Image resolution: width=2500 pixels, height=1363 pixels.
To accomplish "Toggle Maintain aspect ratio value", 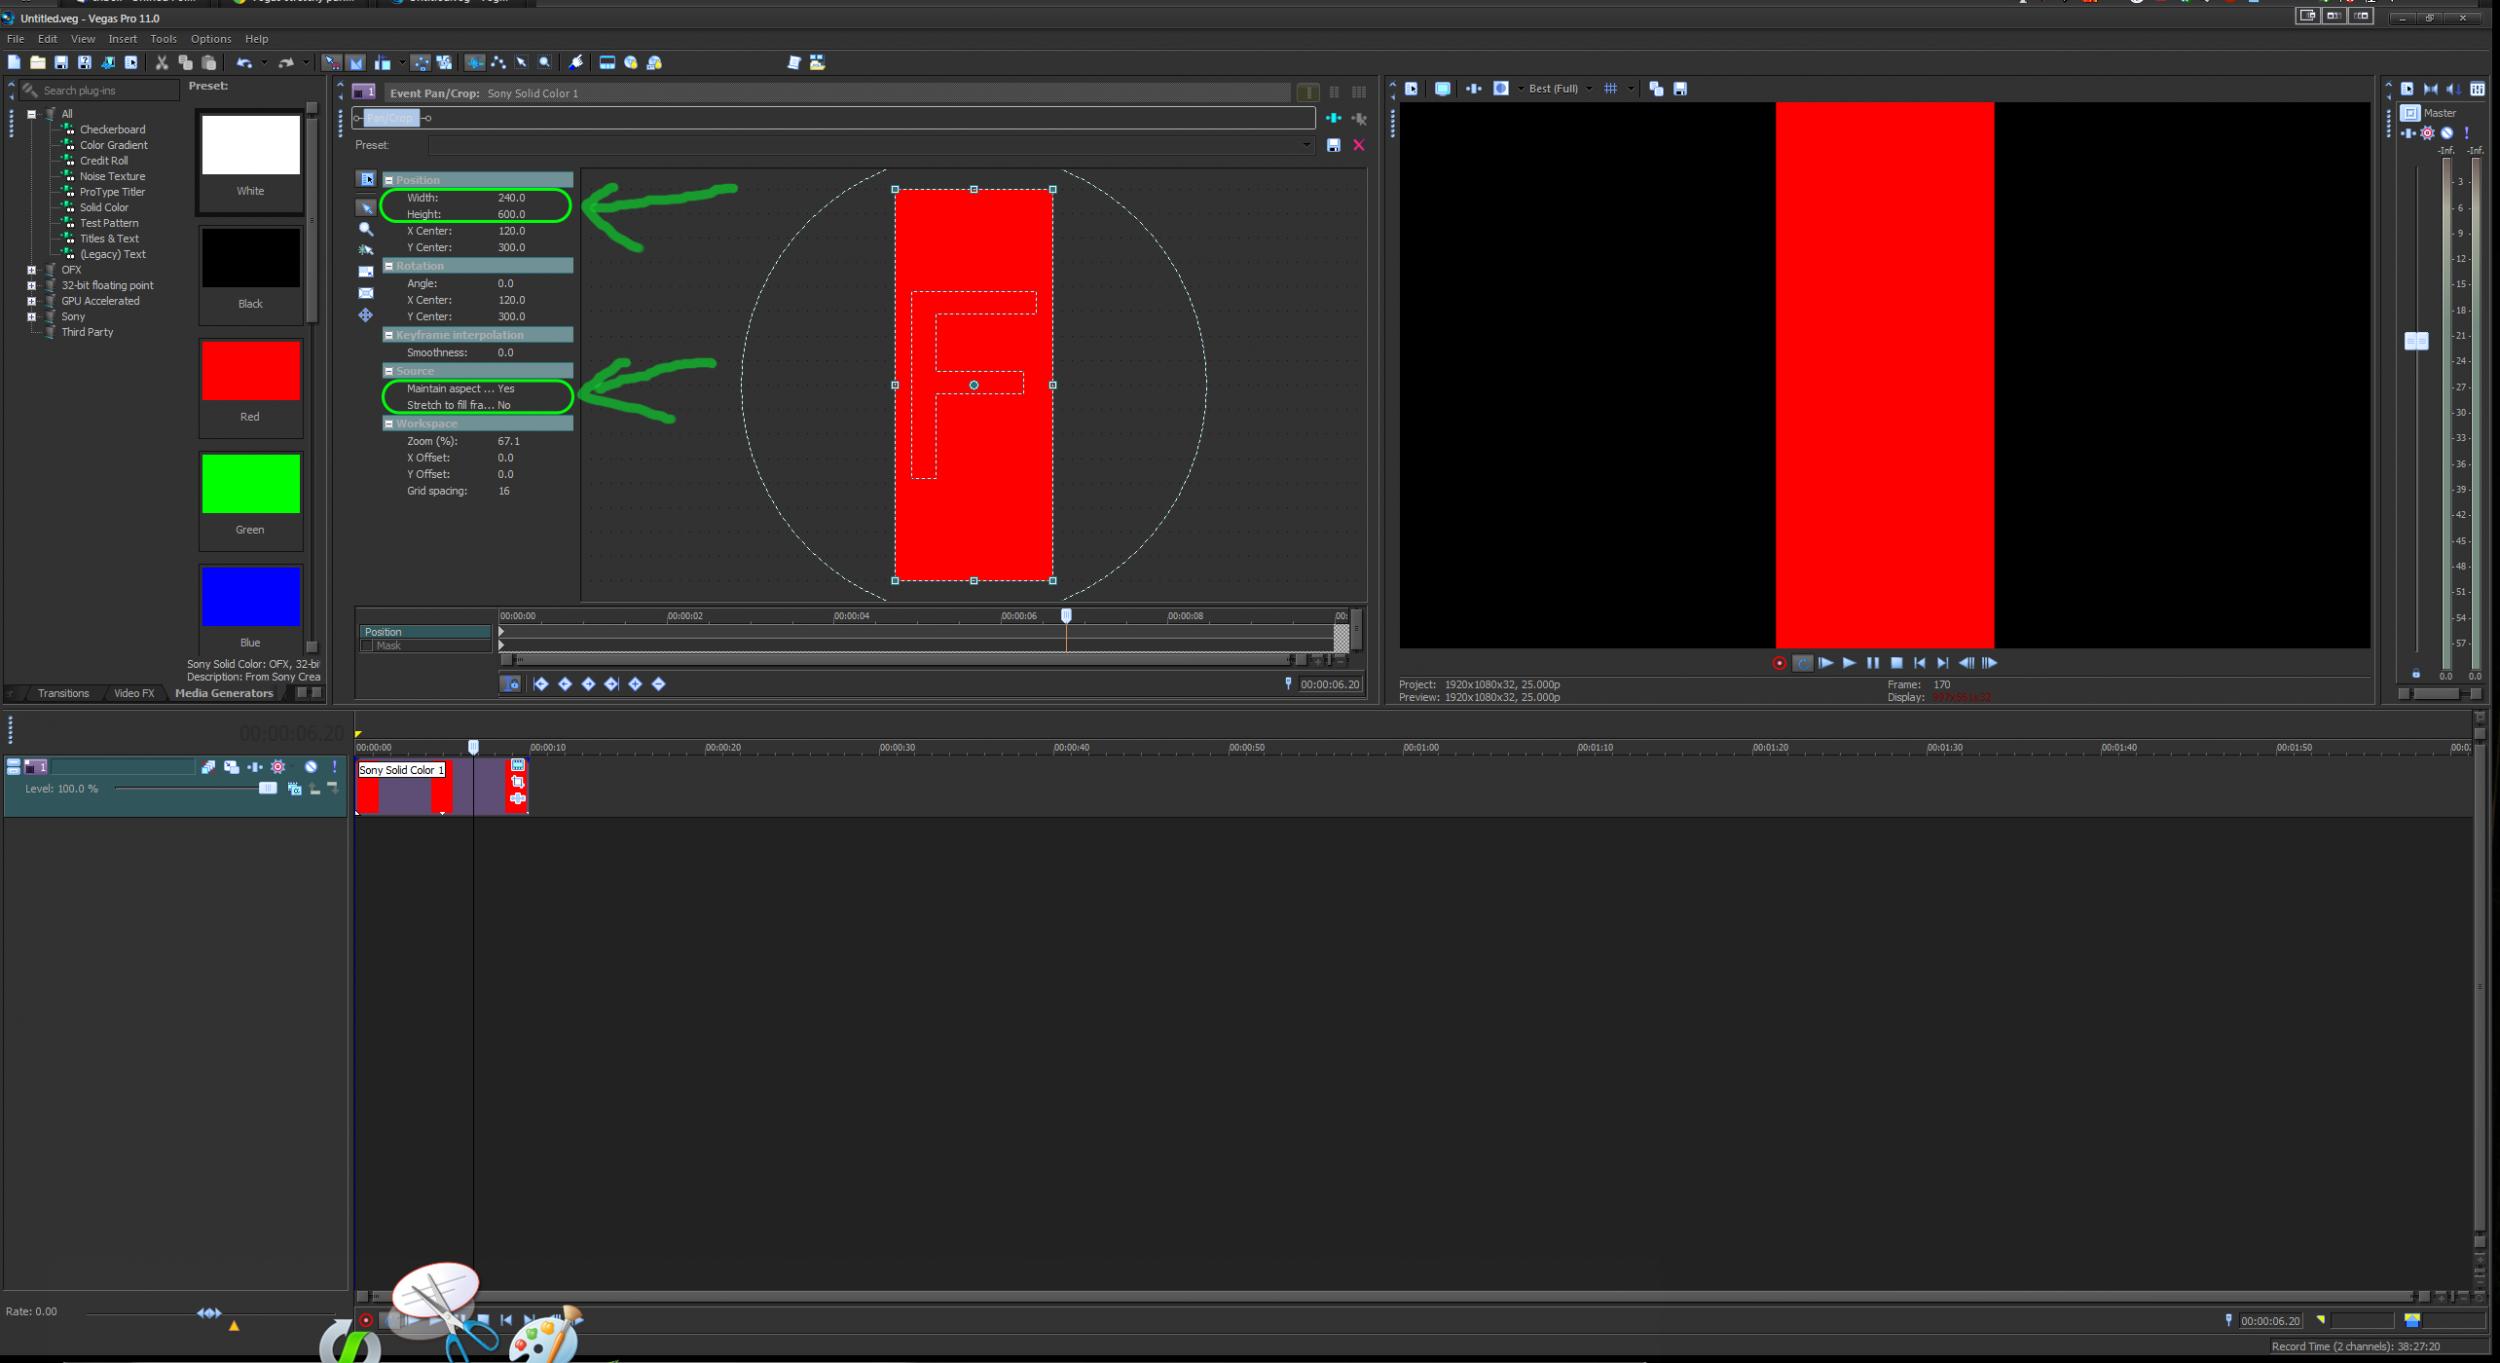I will [506, 388].
